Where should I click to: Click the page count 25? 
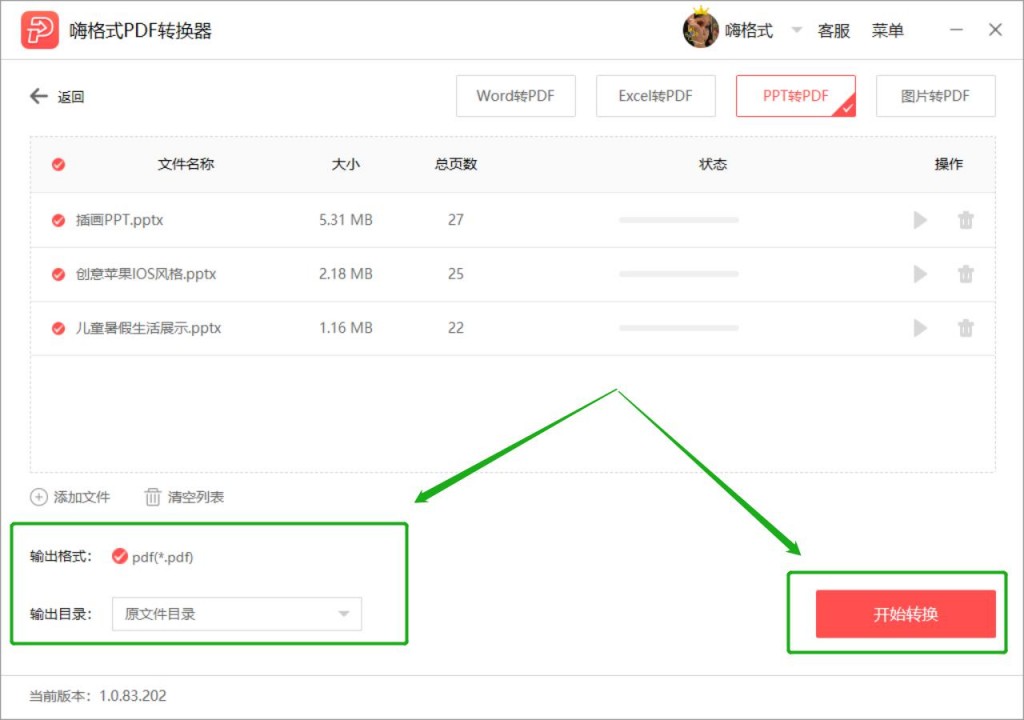456,274
